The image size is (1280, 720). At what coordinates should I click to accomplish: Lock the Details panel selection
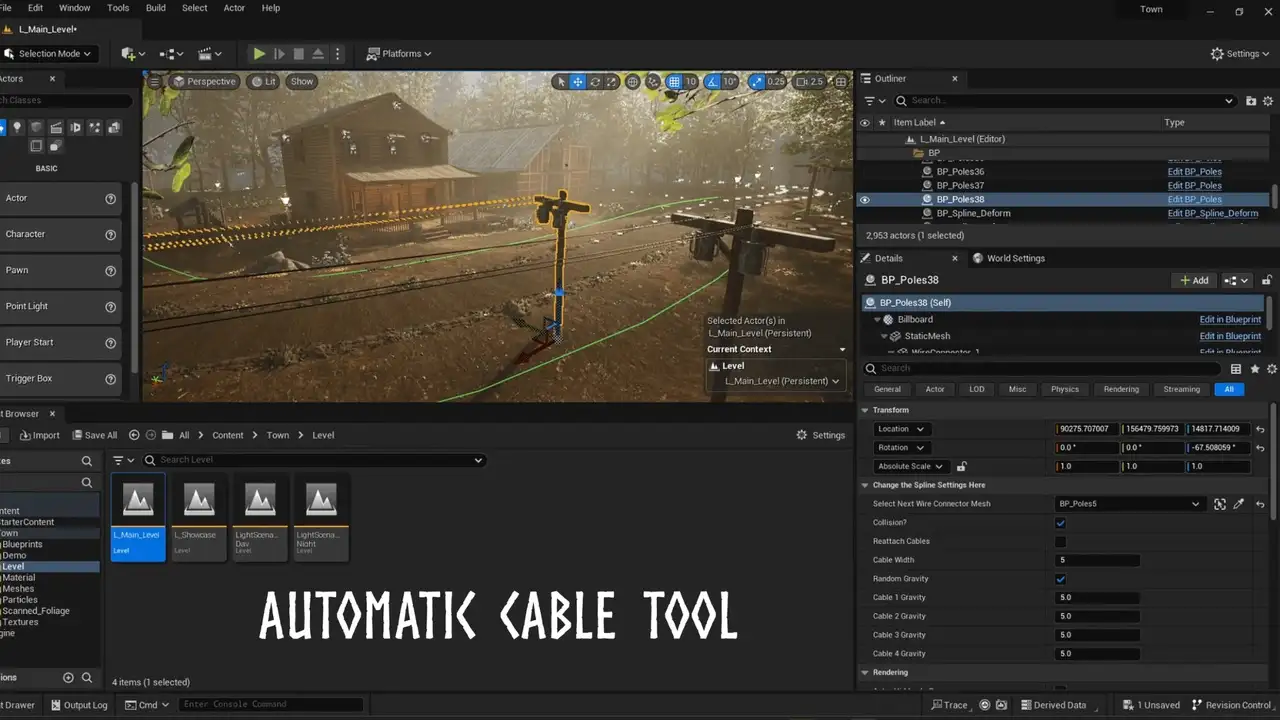tap(1267, 281)
